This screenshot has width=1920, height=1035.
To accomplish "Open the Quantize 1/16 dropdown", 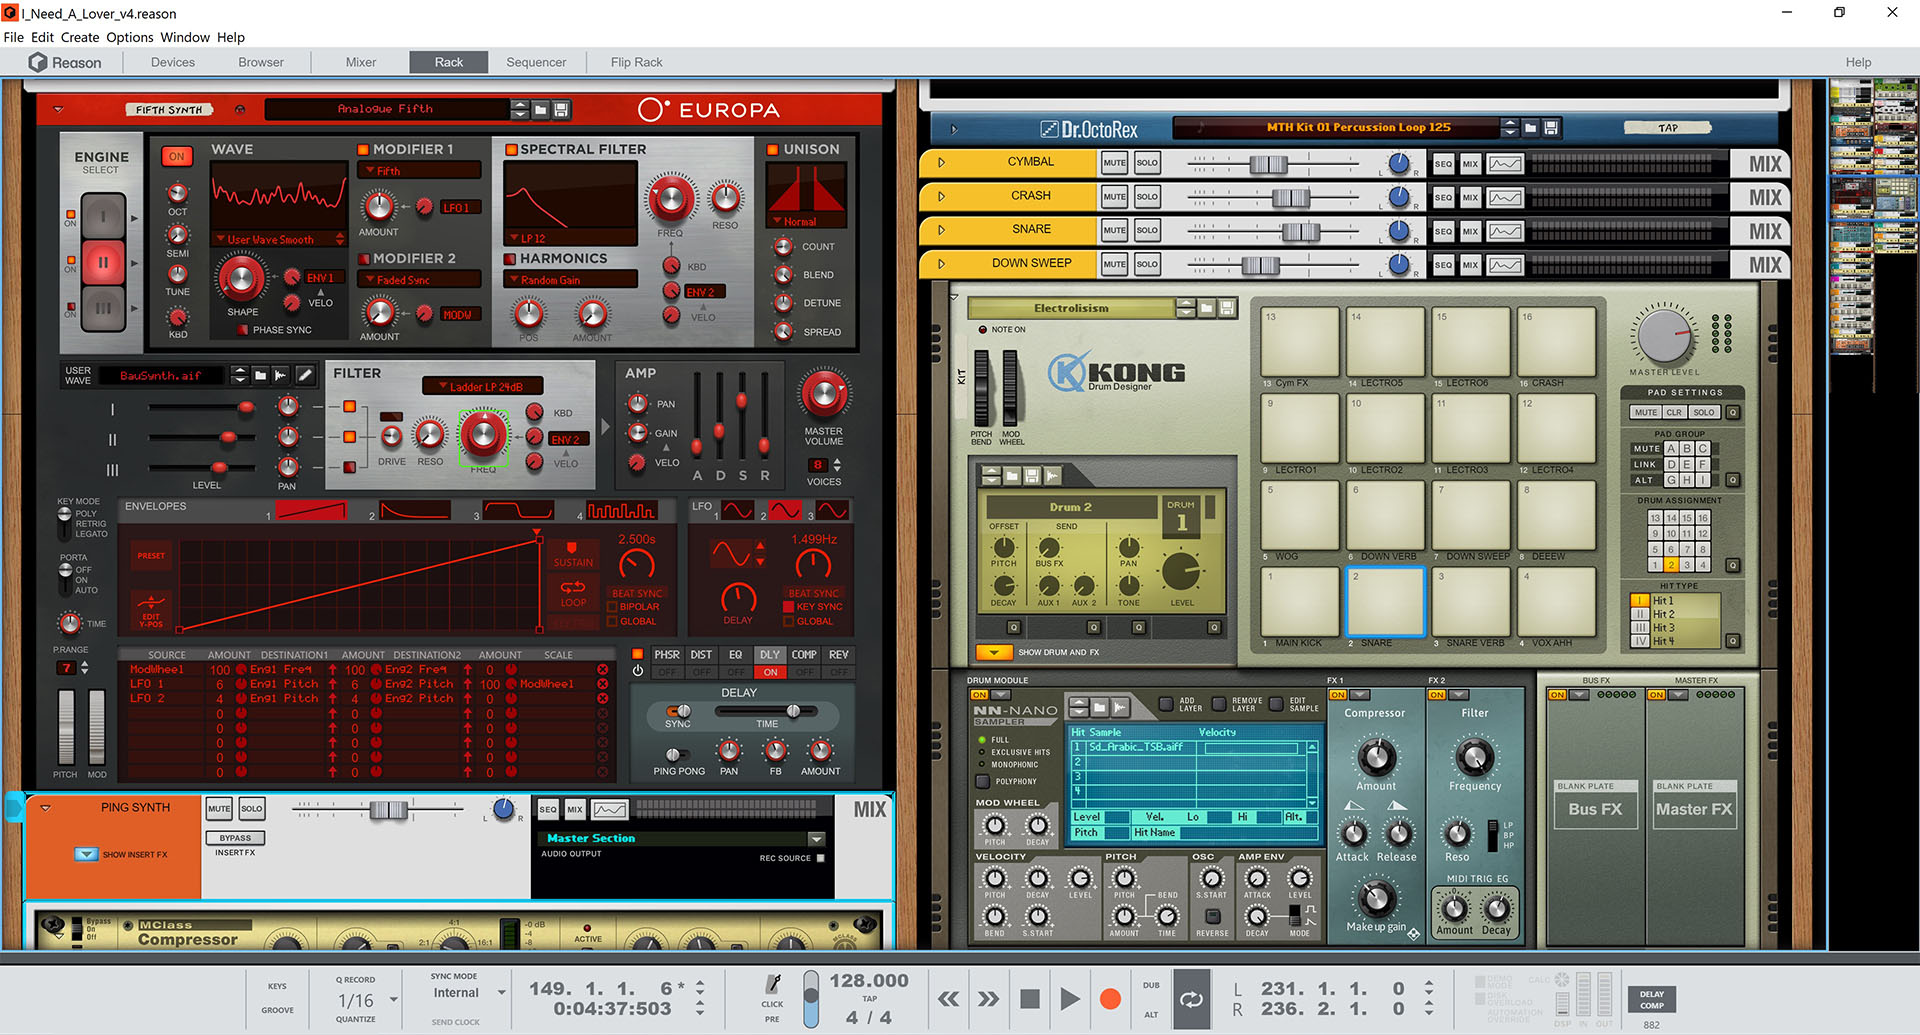I will tap(393, 1000).
